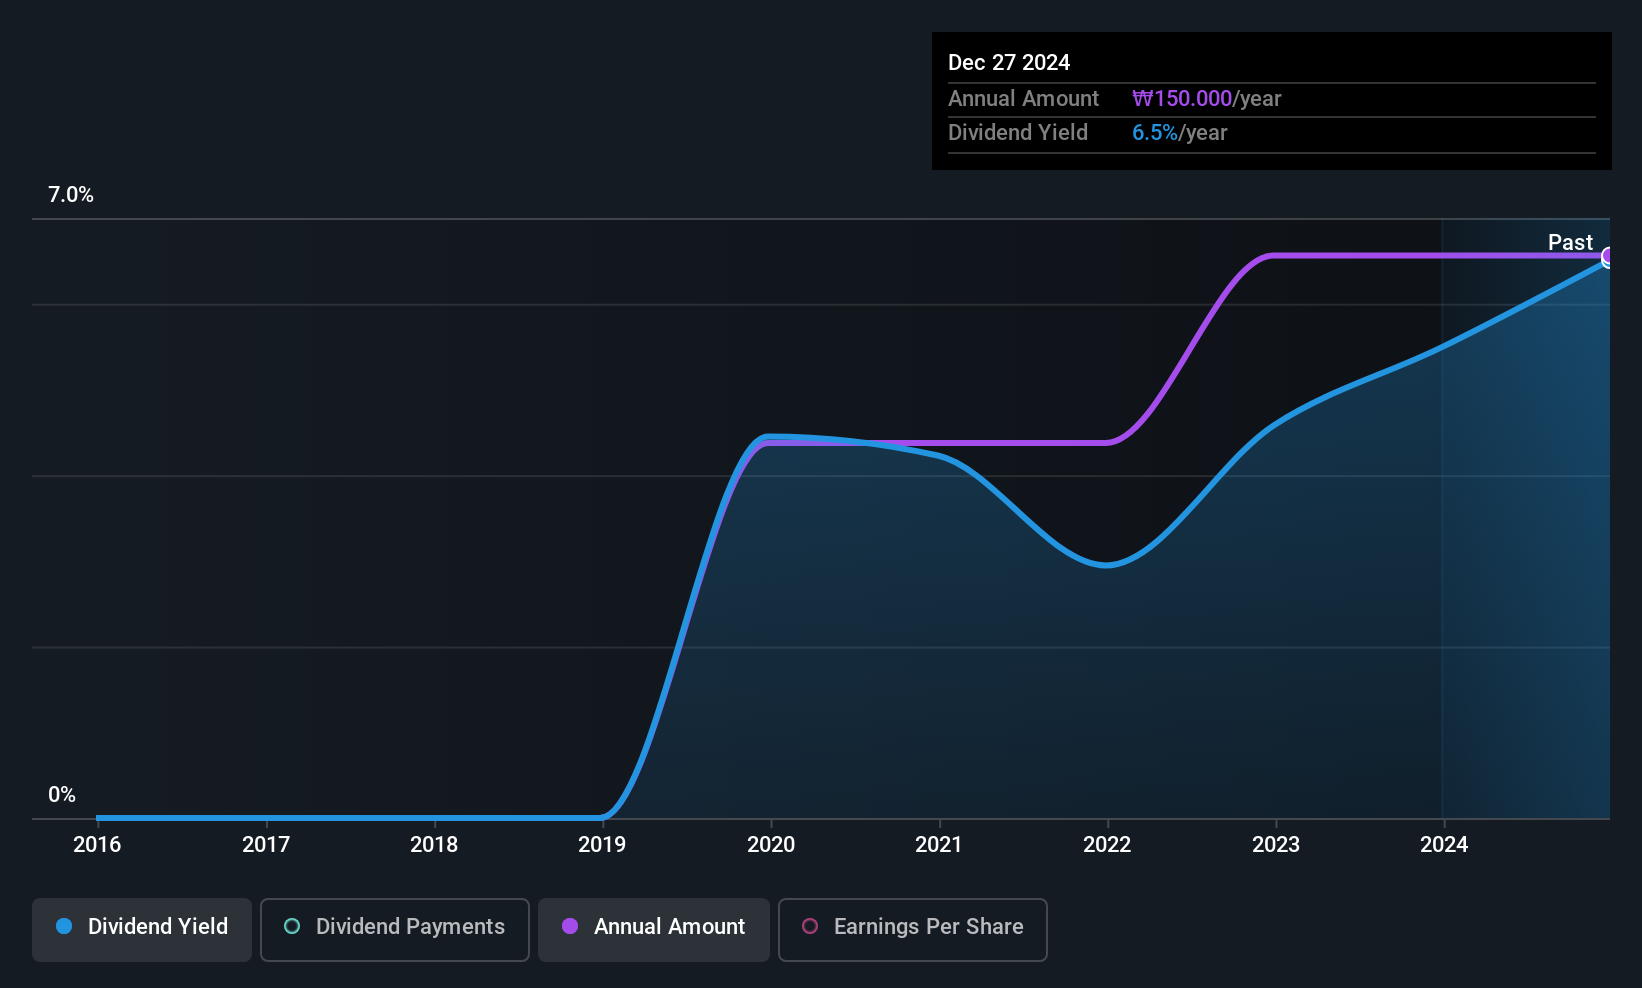Image resolution: width=1642 pixels, height=988 pixels.
Task: Click the 0% y-axis label
Action: point(62,795)
